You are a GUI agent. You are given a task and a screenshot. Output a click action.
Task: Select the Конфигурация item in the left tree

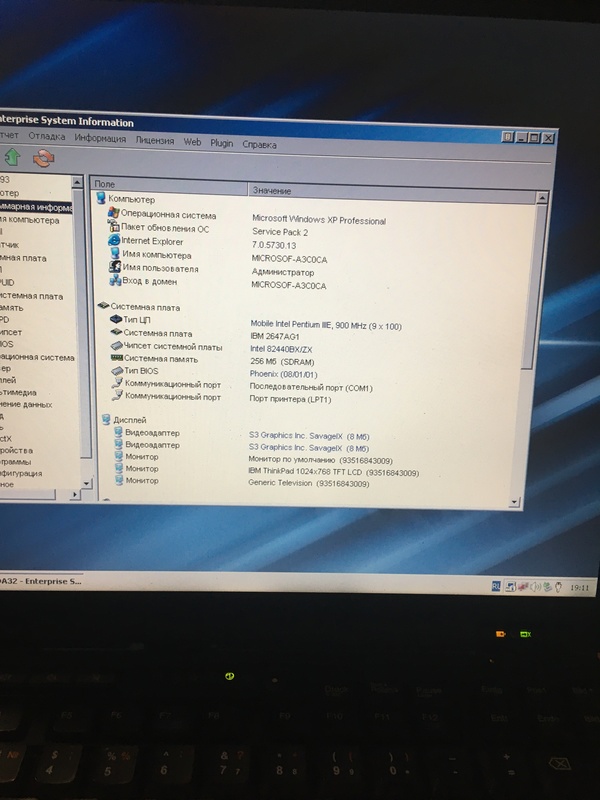pyautogui.click(x=21, y=473)
